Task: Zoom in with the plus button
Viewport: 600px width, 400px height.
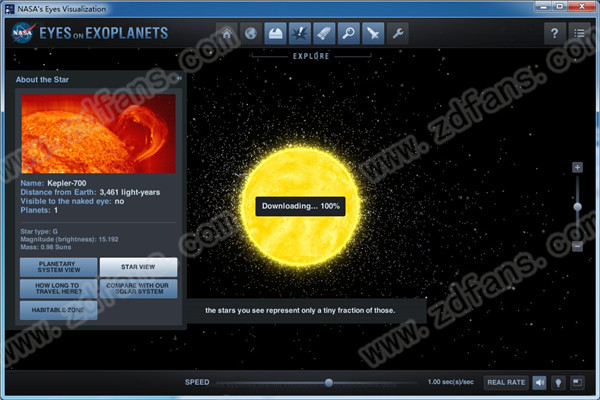Action: click(577, 167)
